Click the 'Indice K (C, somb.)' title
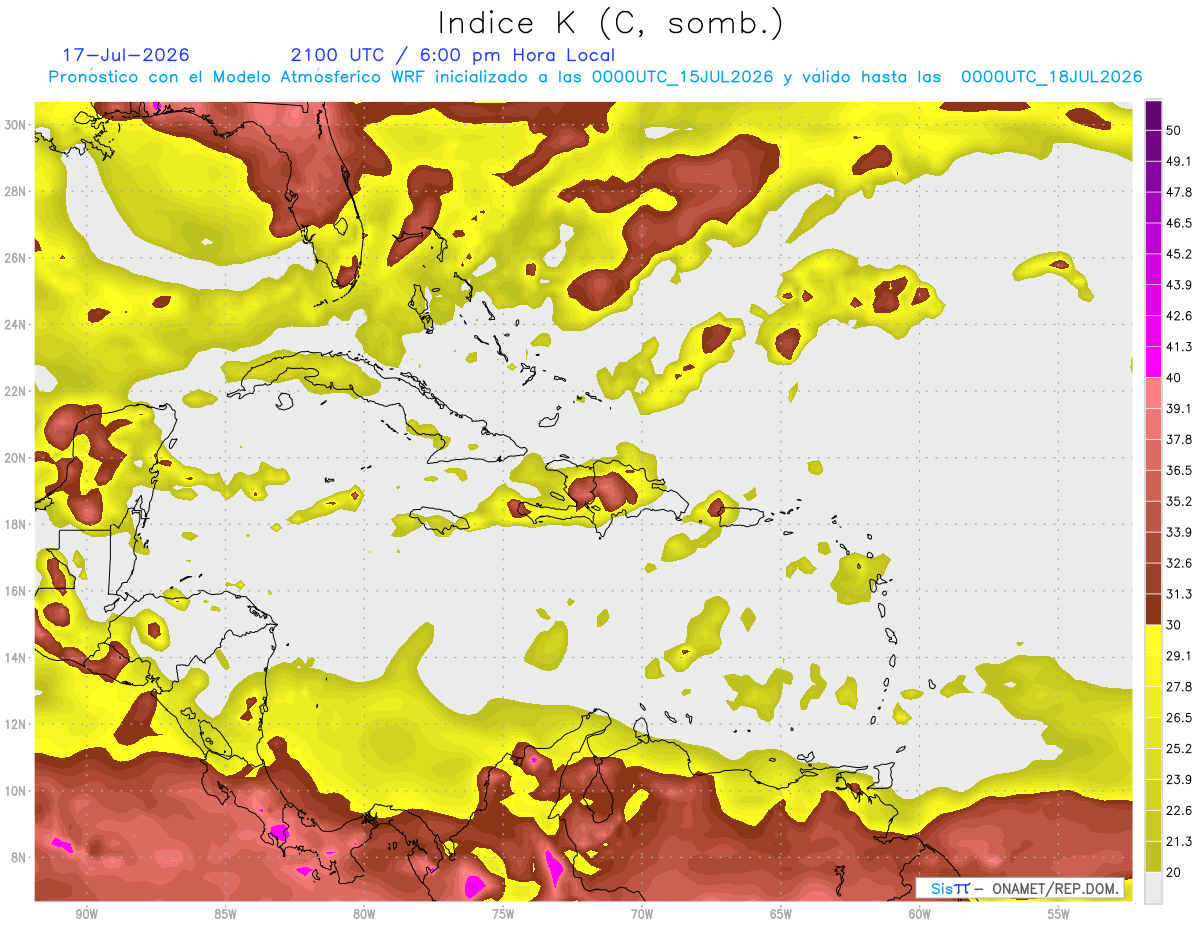The image size is (1200, 927). pos(611,24)
